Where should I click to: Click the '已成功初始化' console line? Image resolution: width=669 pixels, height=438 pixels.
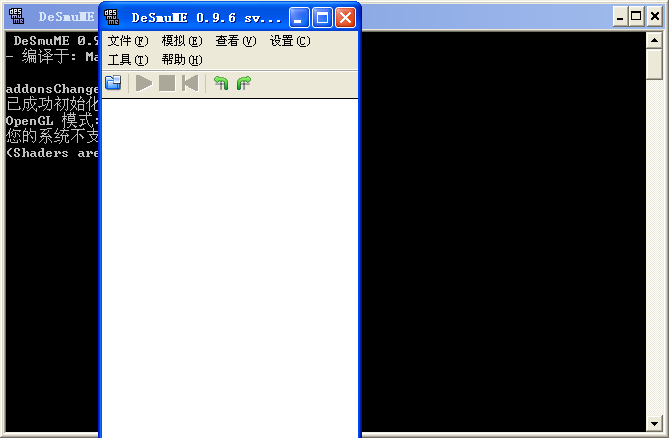pyautogui.click(x=52, y=104)
